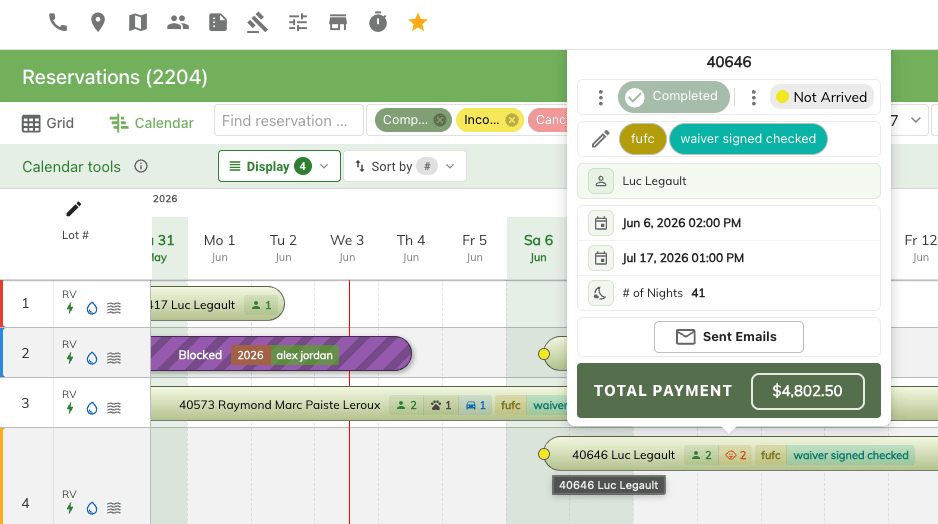Open reservation 40573 Raymond Marc Paiste Leroux
938x524 pixels.
pyautogui.click(x=359, y=405)
